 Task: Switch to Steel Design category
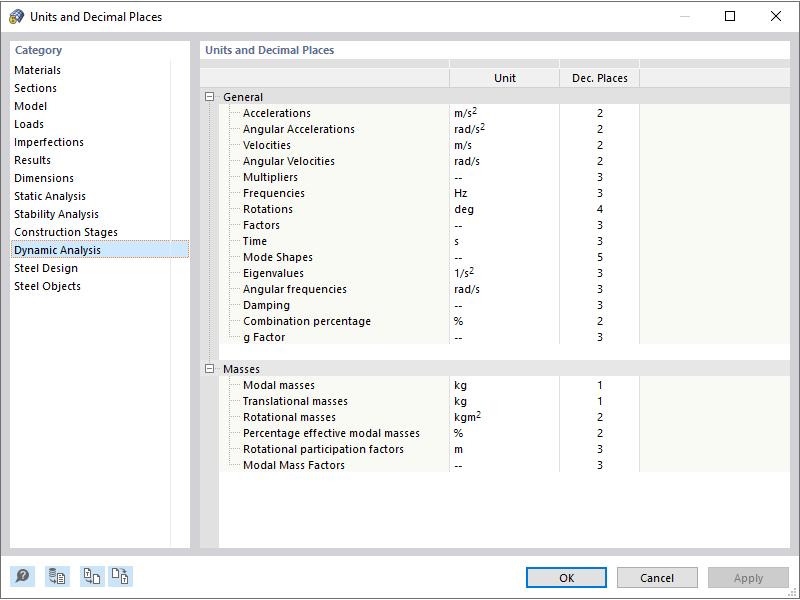pyautogui.click(x=46, y=268)
